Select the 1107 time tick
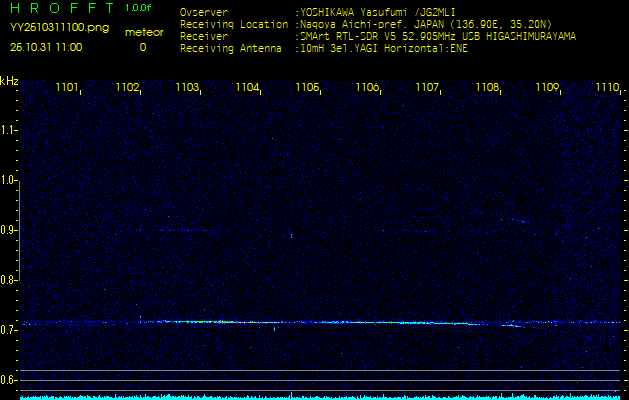This screenshot has width=629, height=400. click(427, 88)
